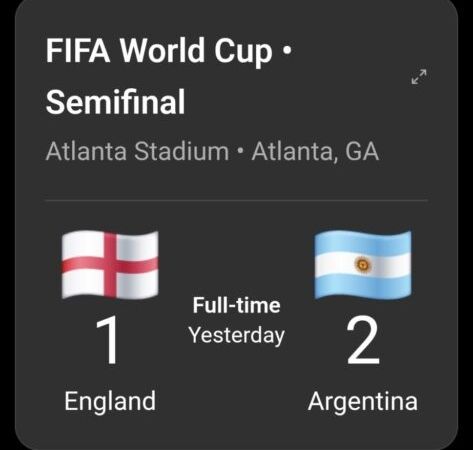473x450 pixels.
Task: Select the Full-time match status label
Action: click(x=236, y=305)
